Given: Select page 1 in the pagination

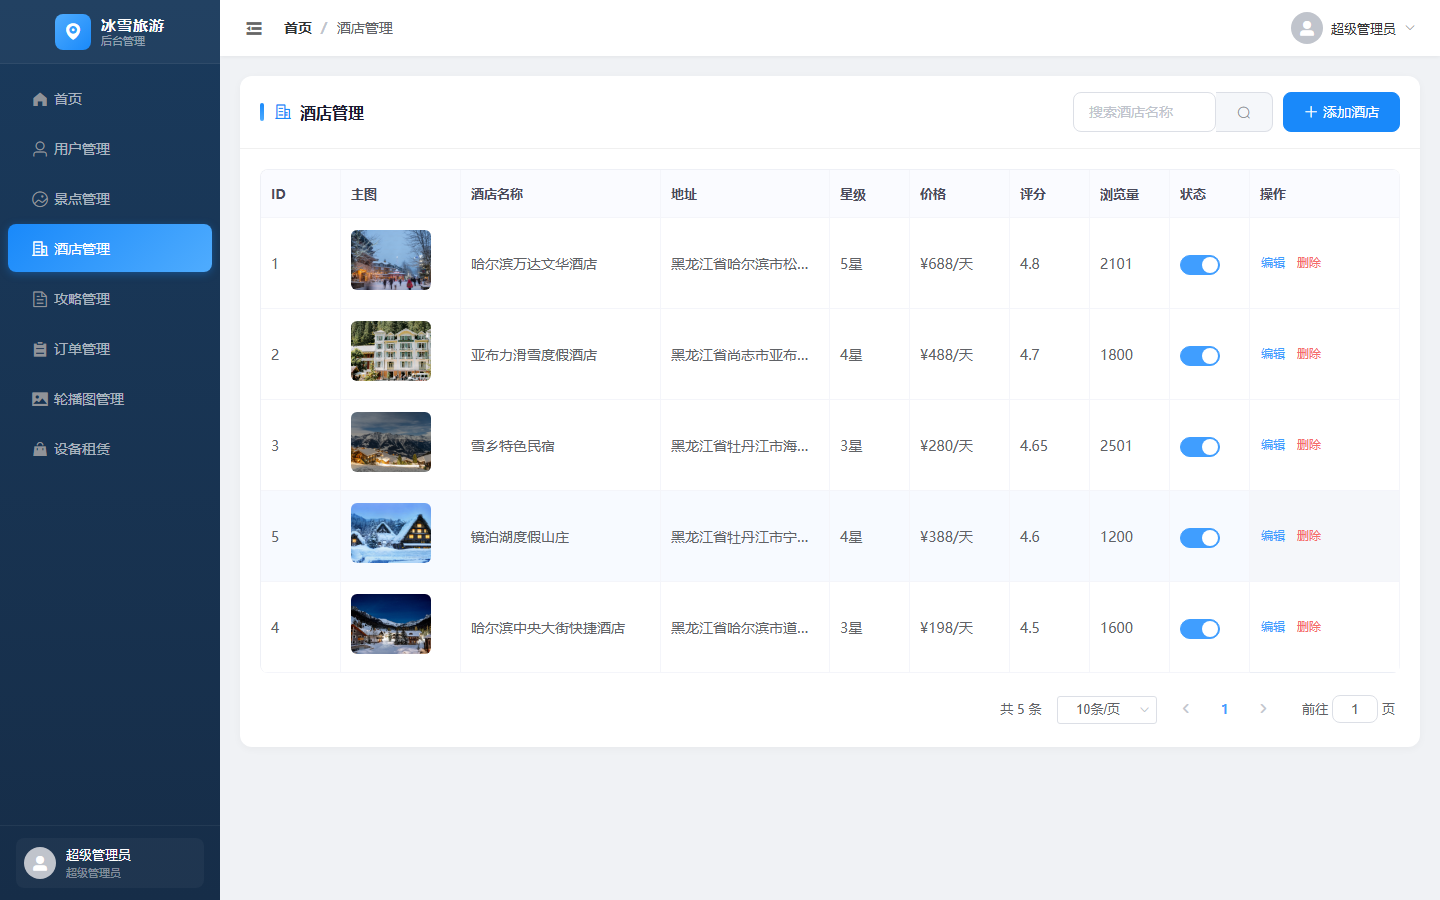Looking at the screenshot, I should (1224, 709).
